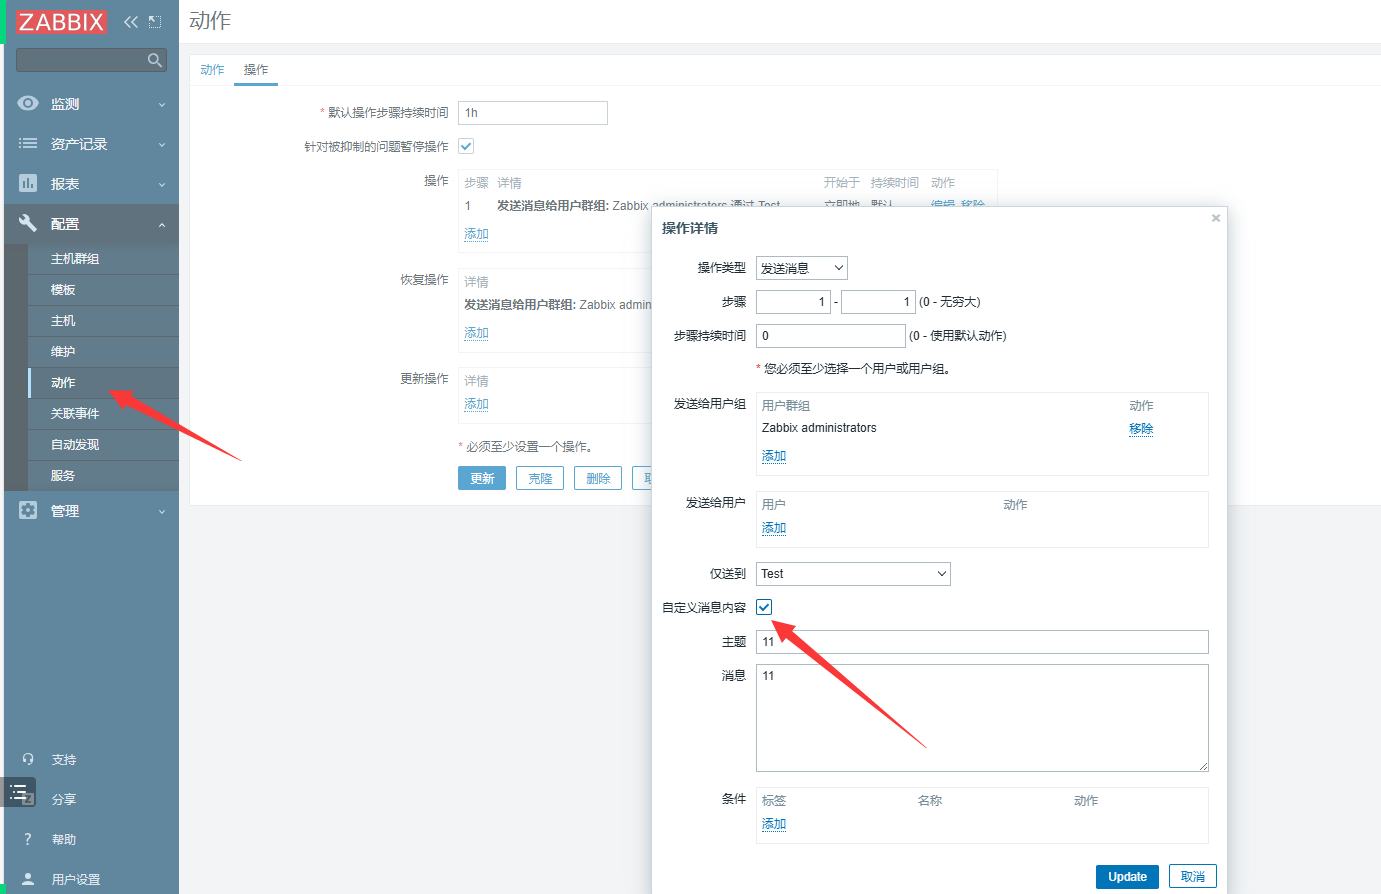Viewport: 1381px width, 894px height.
Task: Open 仅送到 dropdown showing Test
Action: [x=853, y=573]
